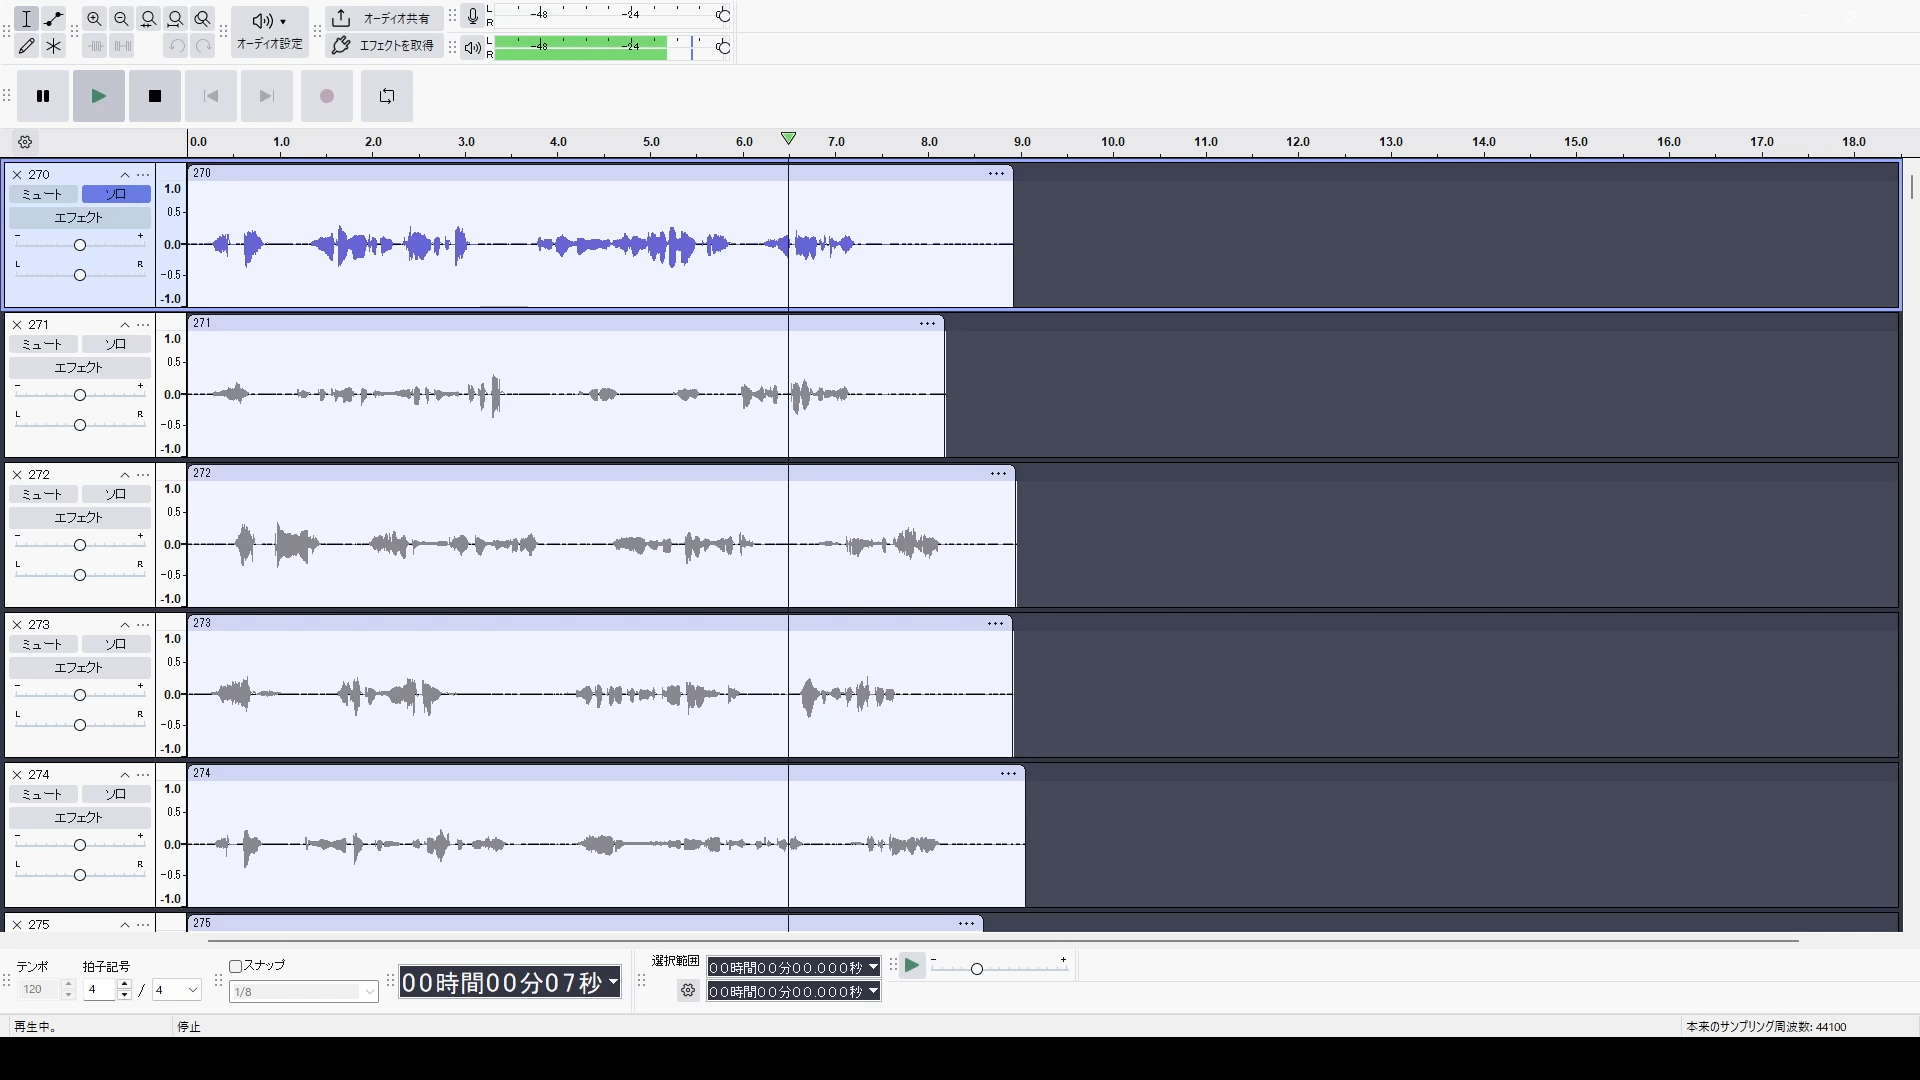
Task: Mute track 272 with the ミュート button
Action: (42, 494)
